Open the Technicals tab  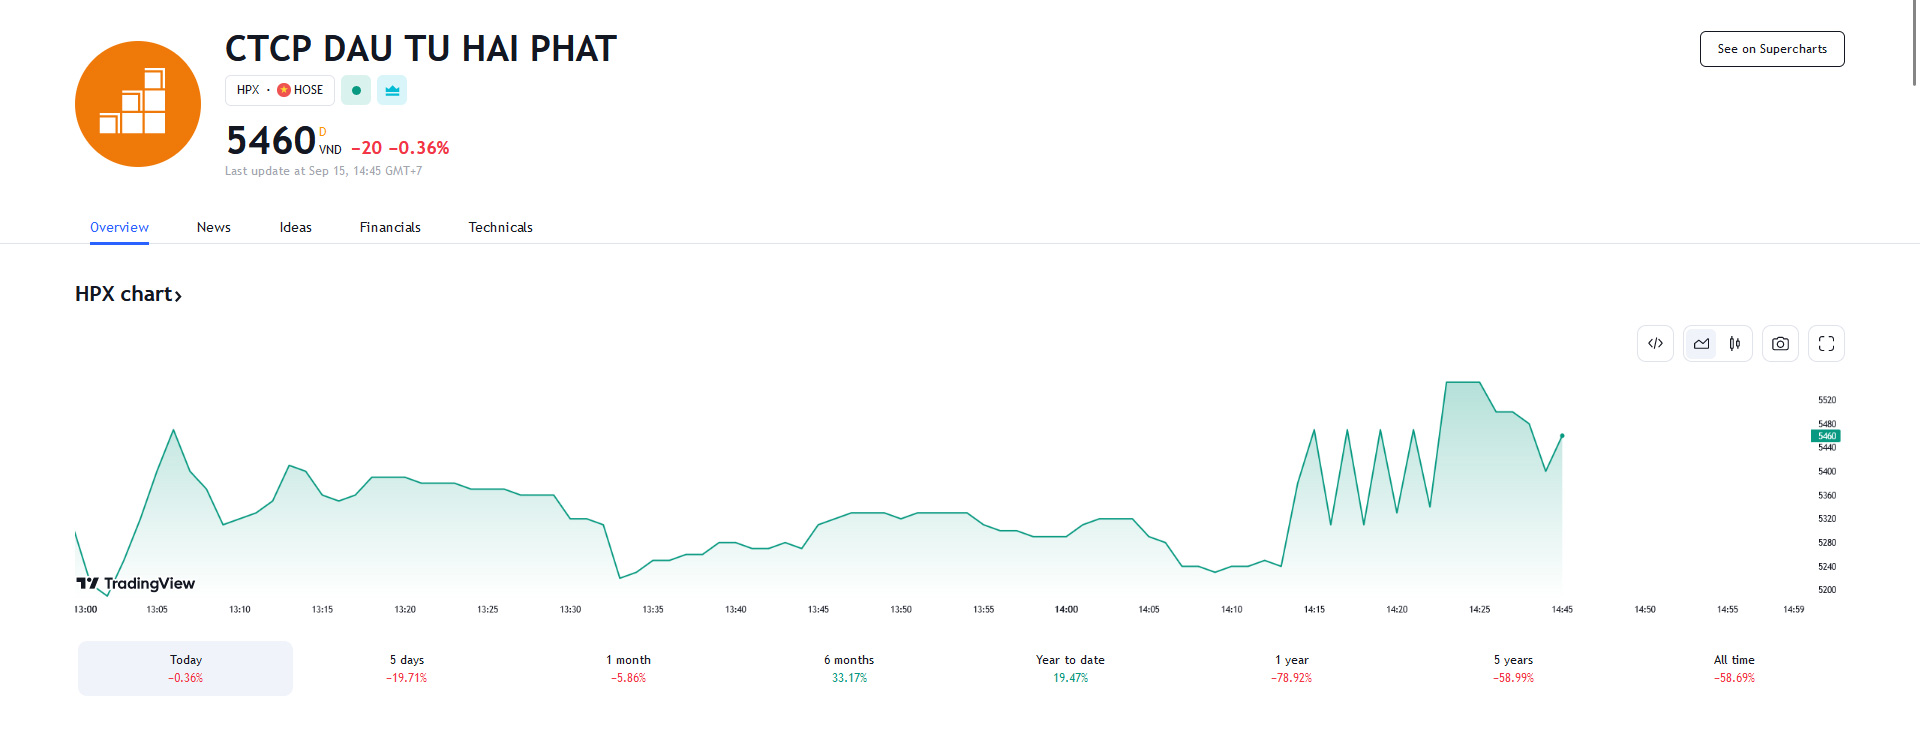coord(500,227)
